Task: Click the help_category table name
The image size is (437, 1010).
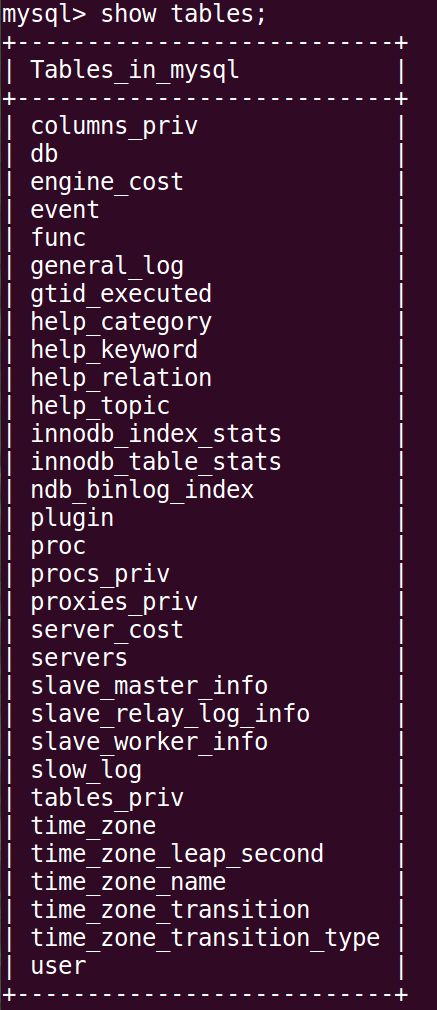Action: pos(121,322)
